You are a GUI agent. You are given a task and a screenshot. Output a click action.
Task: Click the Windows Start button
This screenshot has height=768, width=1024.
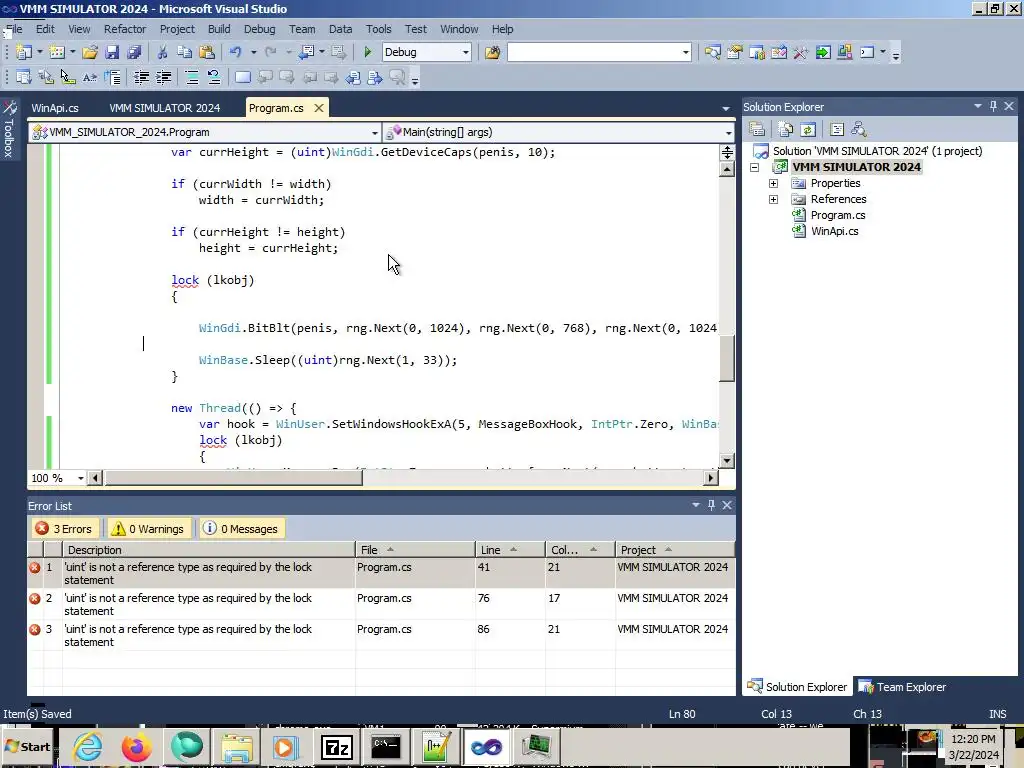(x=27, y=746)
